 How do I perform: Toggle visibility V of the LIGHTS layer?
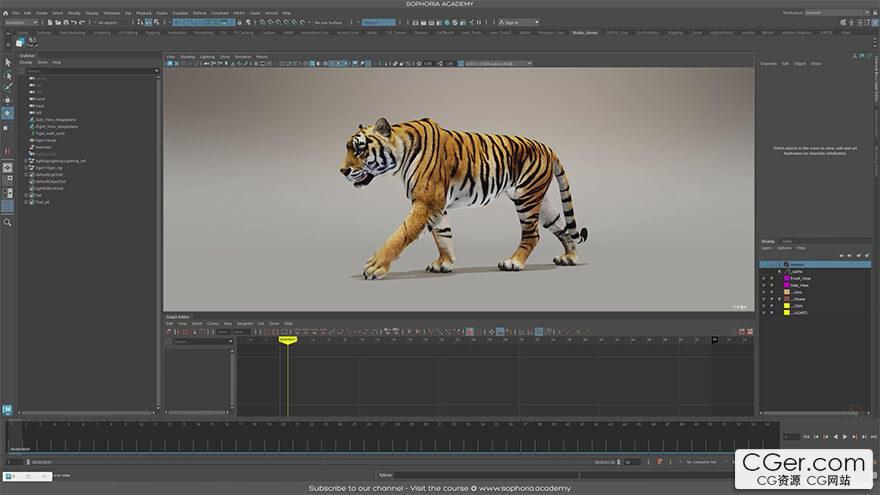[x=763, y=312]
